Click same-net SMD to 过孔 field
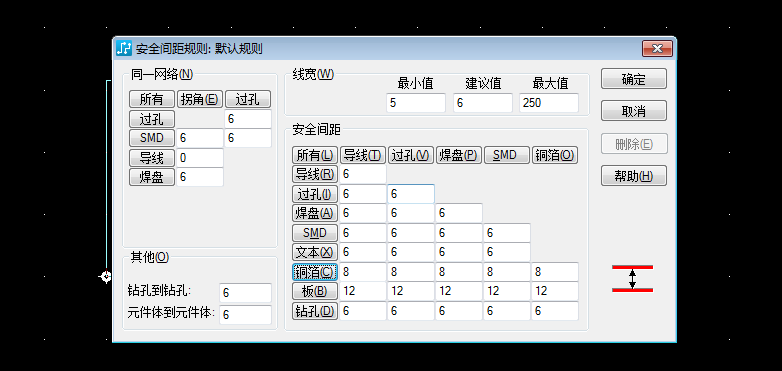Screen dimensions: 782x371 [248, 138]
